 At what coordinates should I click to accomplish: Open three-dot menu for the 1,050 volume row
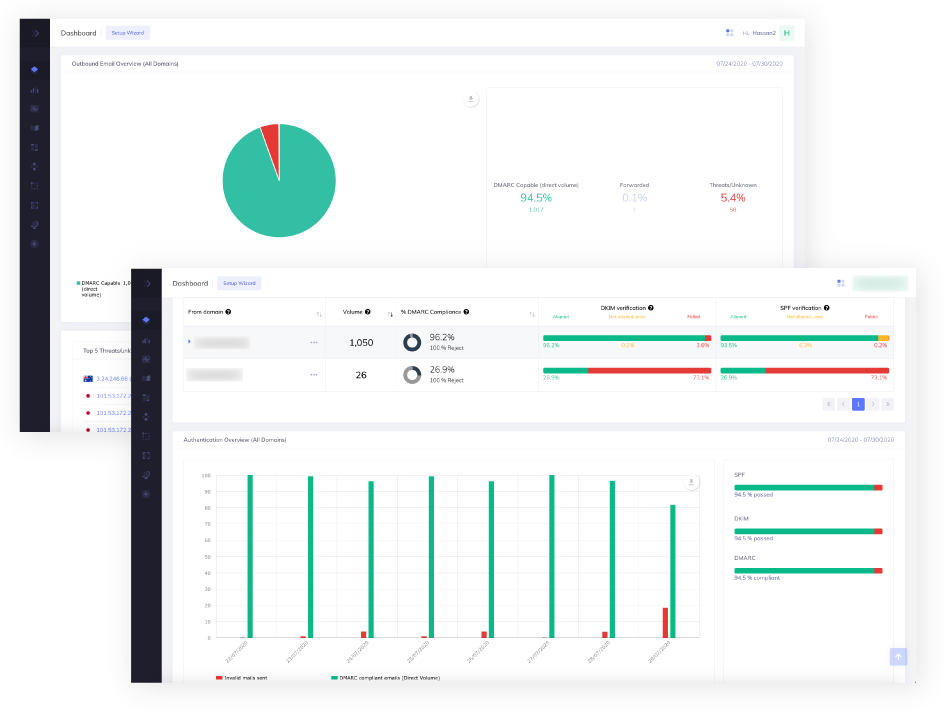pos(314,343)
